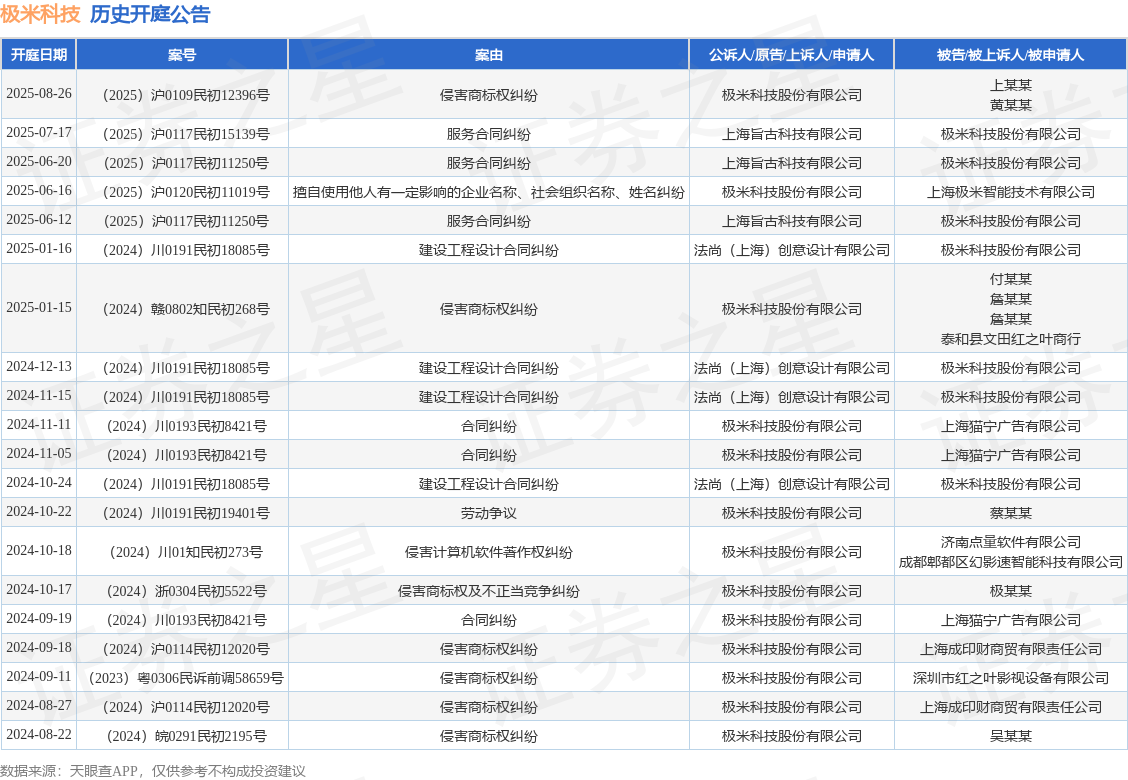The height and width of the screenshot is (780, 1128).
Task: Click the date cell 2024-09-19
Action: (x=39, y=618)
